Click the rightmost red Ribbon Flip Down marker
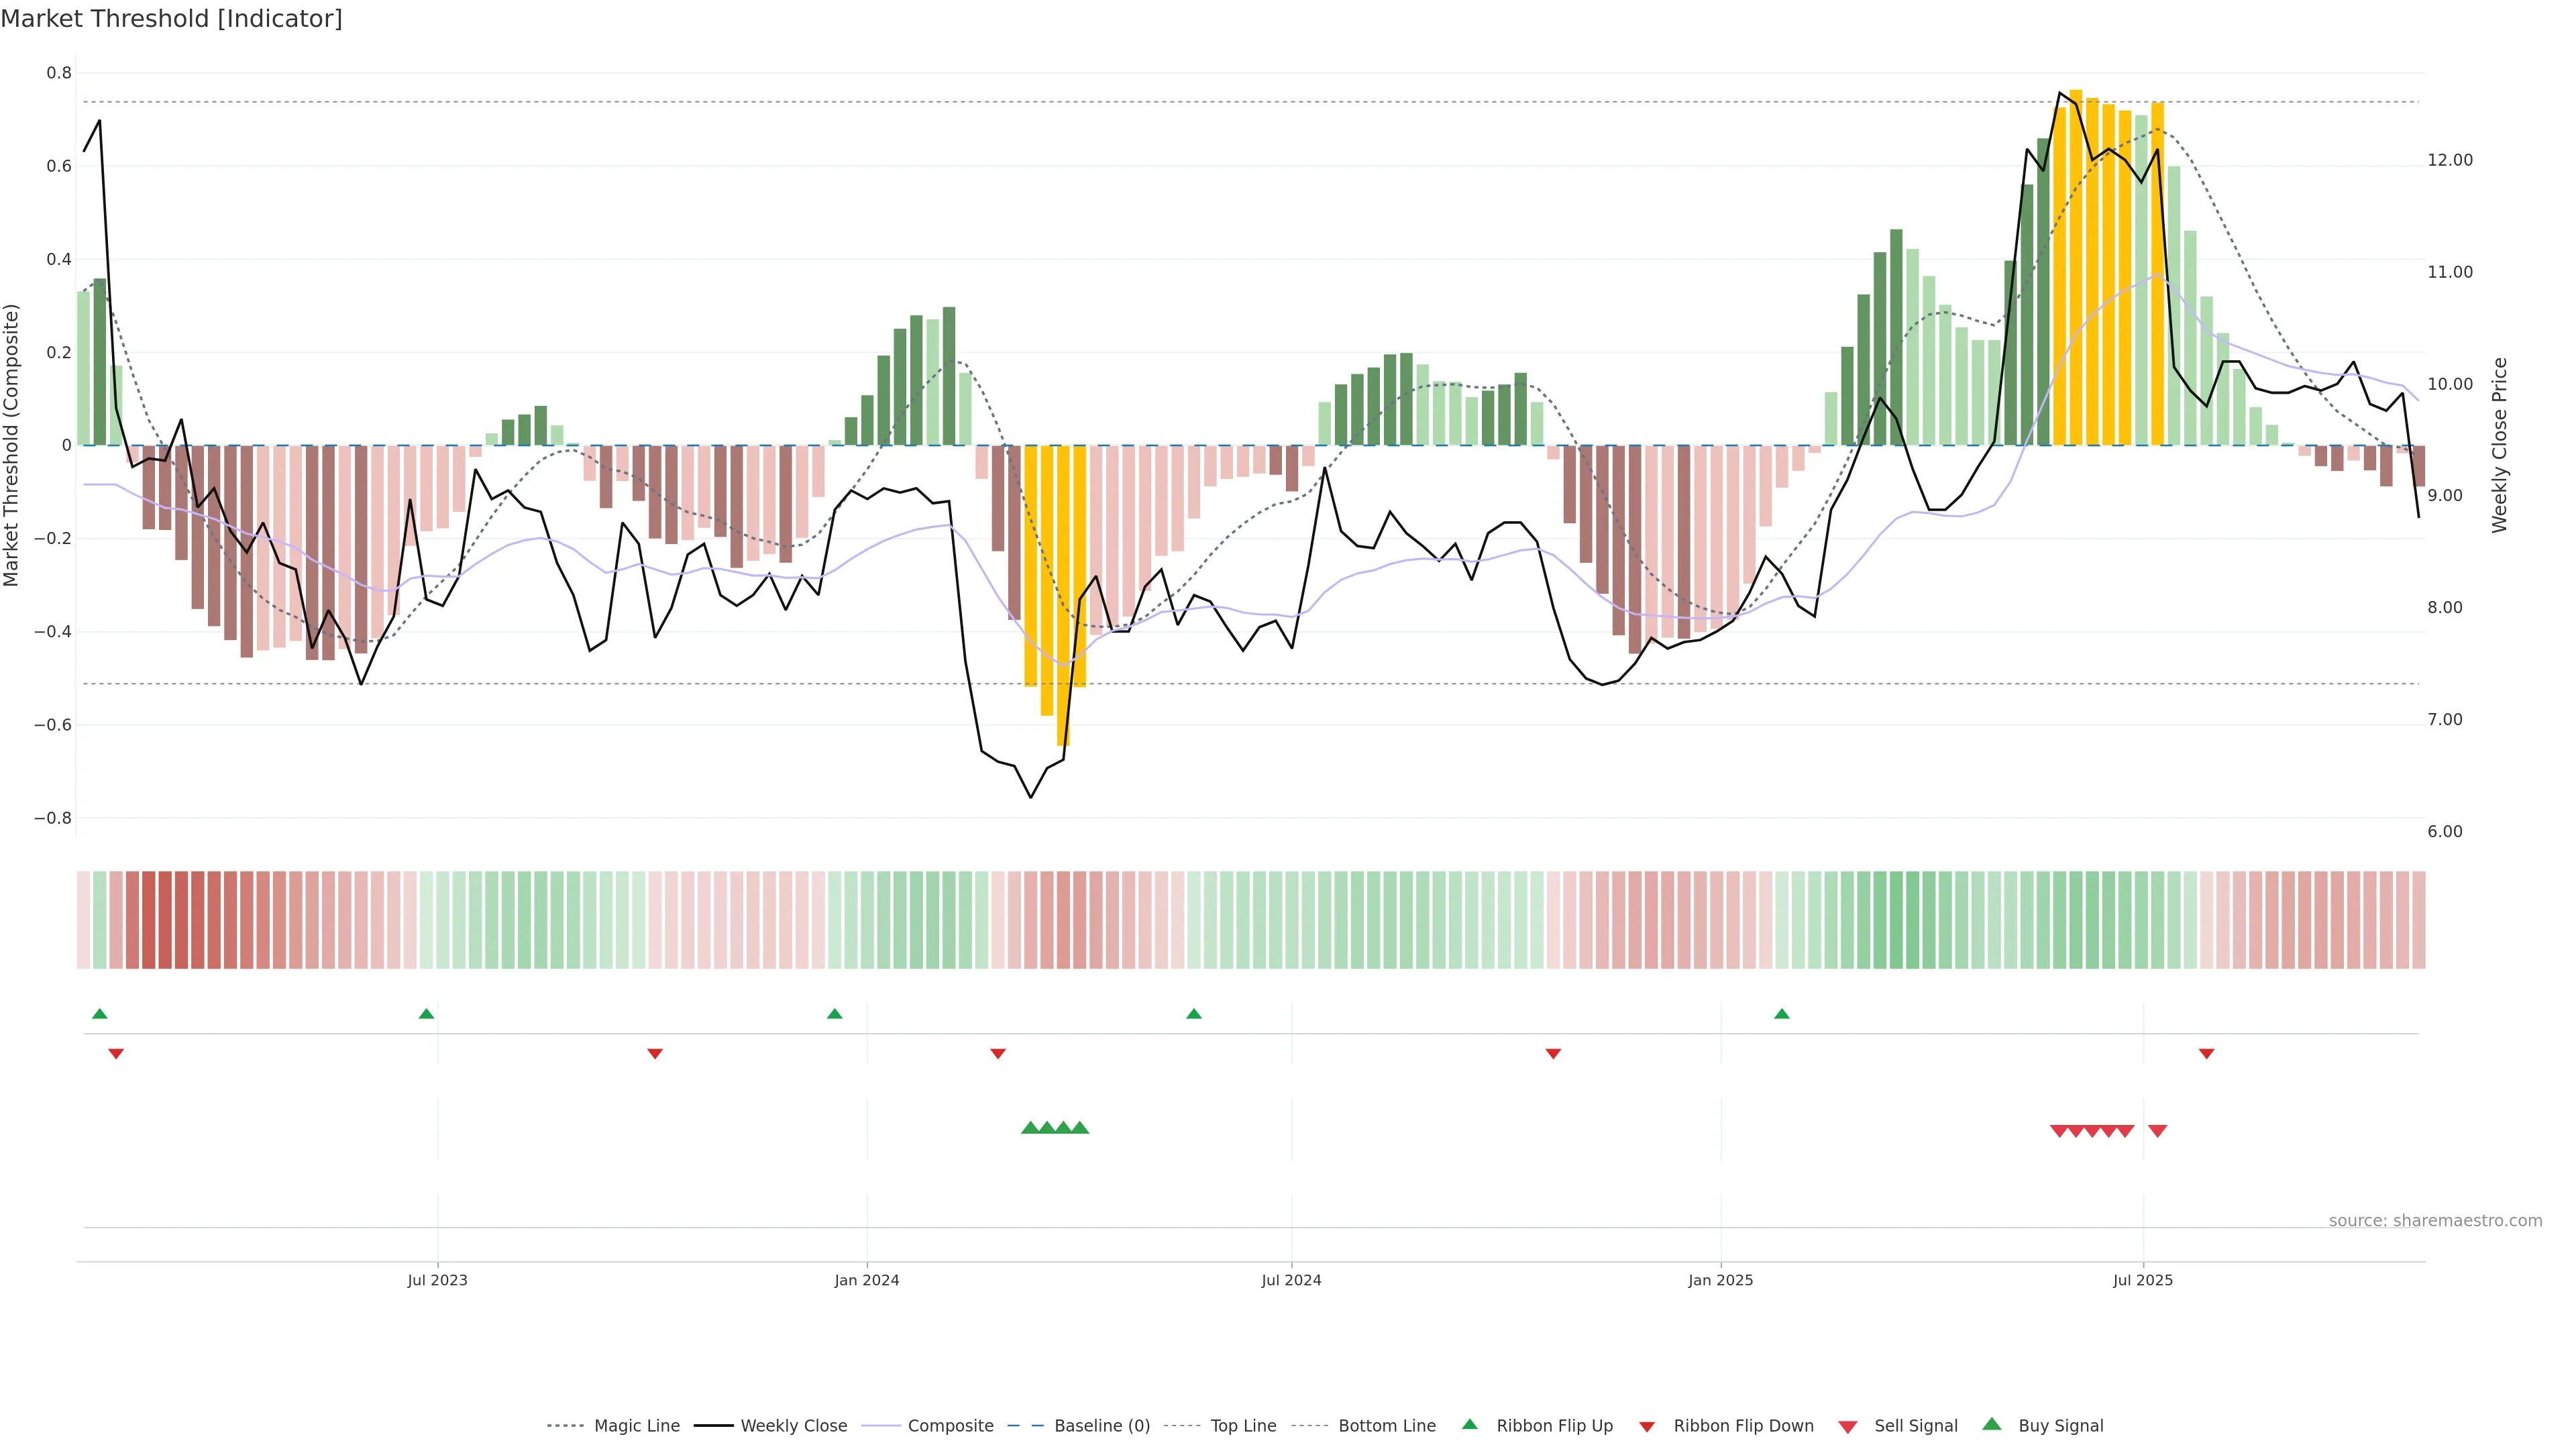 (x=2206, y=1053)
